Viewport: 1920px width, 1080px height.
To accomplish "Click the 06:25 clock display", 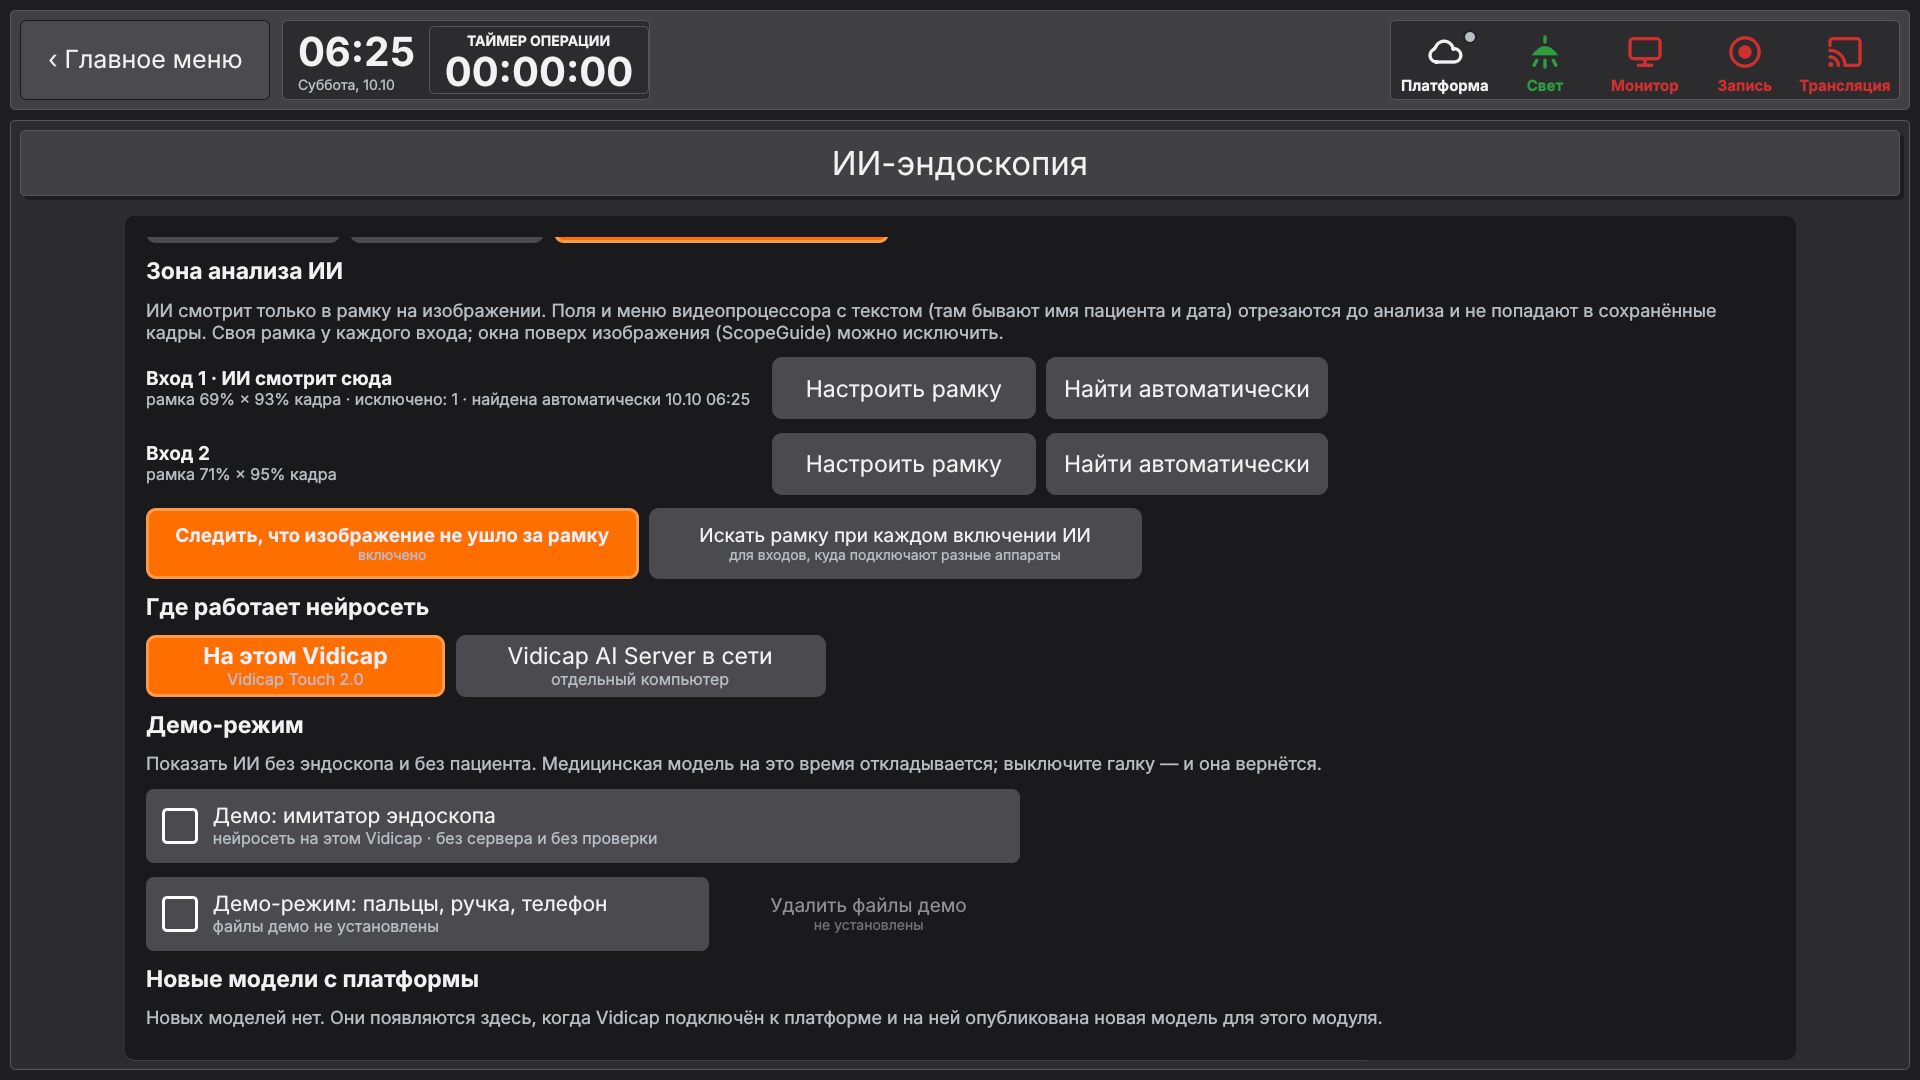I will [356, 51].
